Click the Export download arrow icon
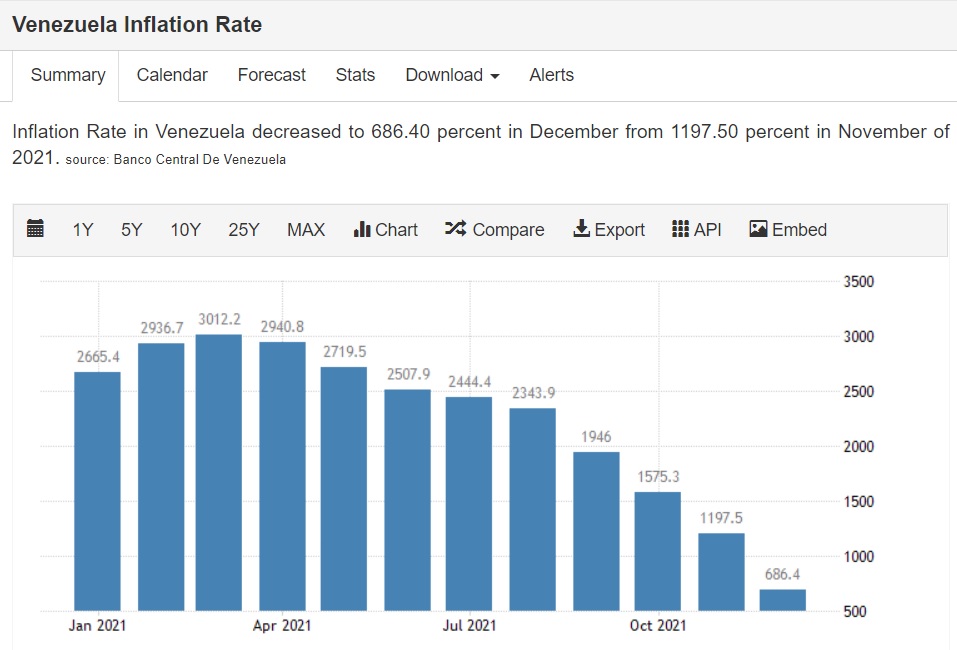Screen dimensions: 957x650 pos(581,228)
